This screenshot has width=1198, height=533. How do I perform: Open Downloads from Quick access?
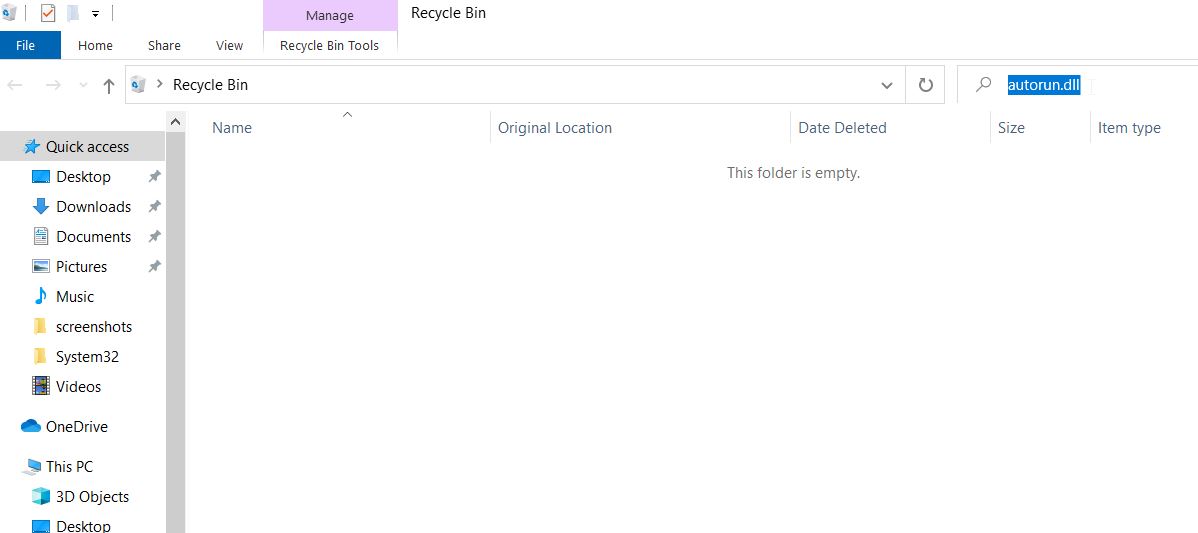point(93,207)
